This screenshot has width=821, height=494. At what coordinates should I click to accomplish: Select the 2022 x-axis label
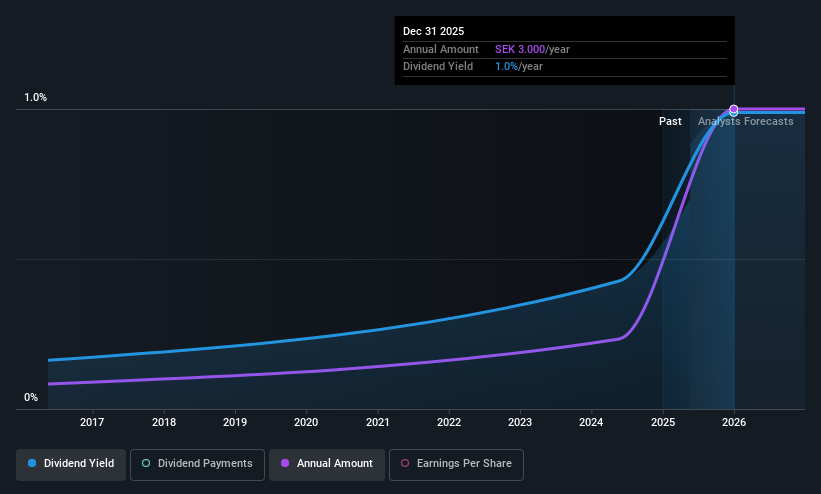click(x=449, y=422)
